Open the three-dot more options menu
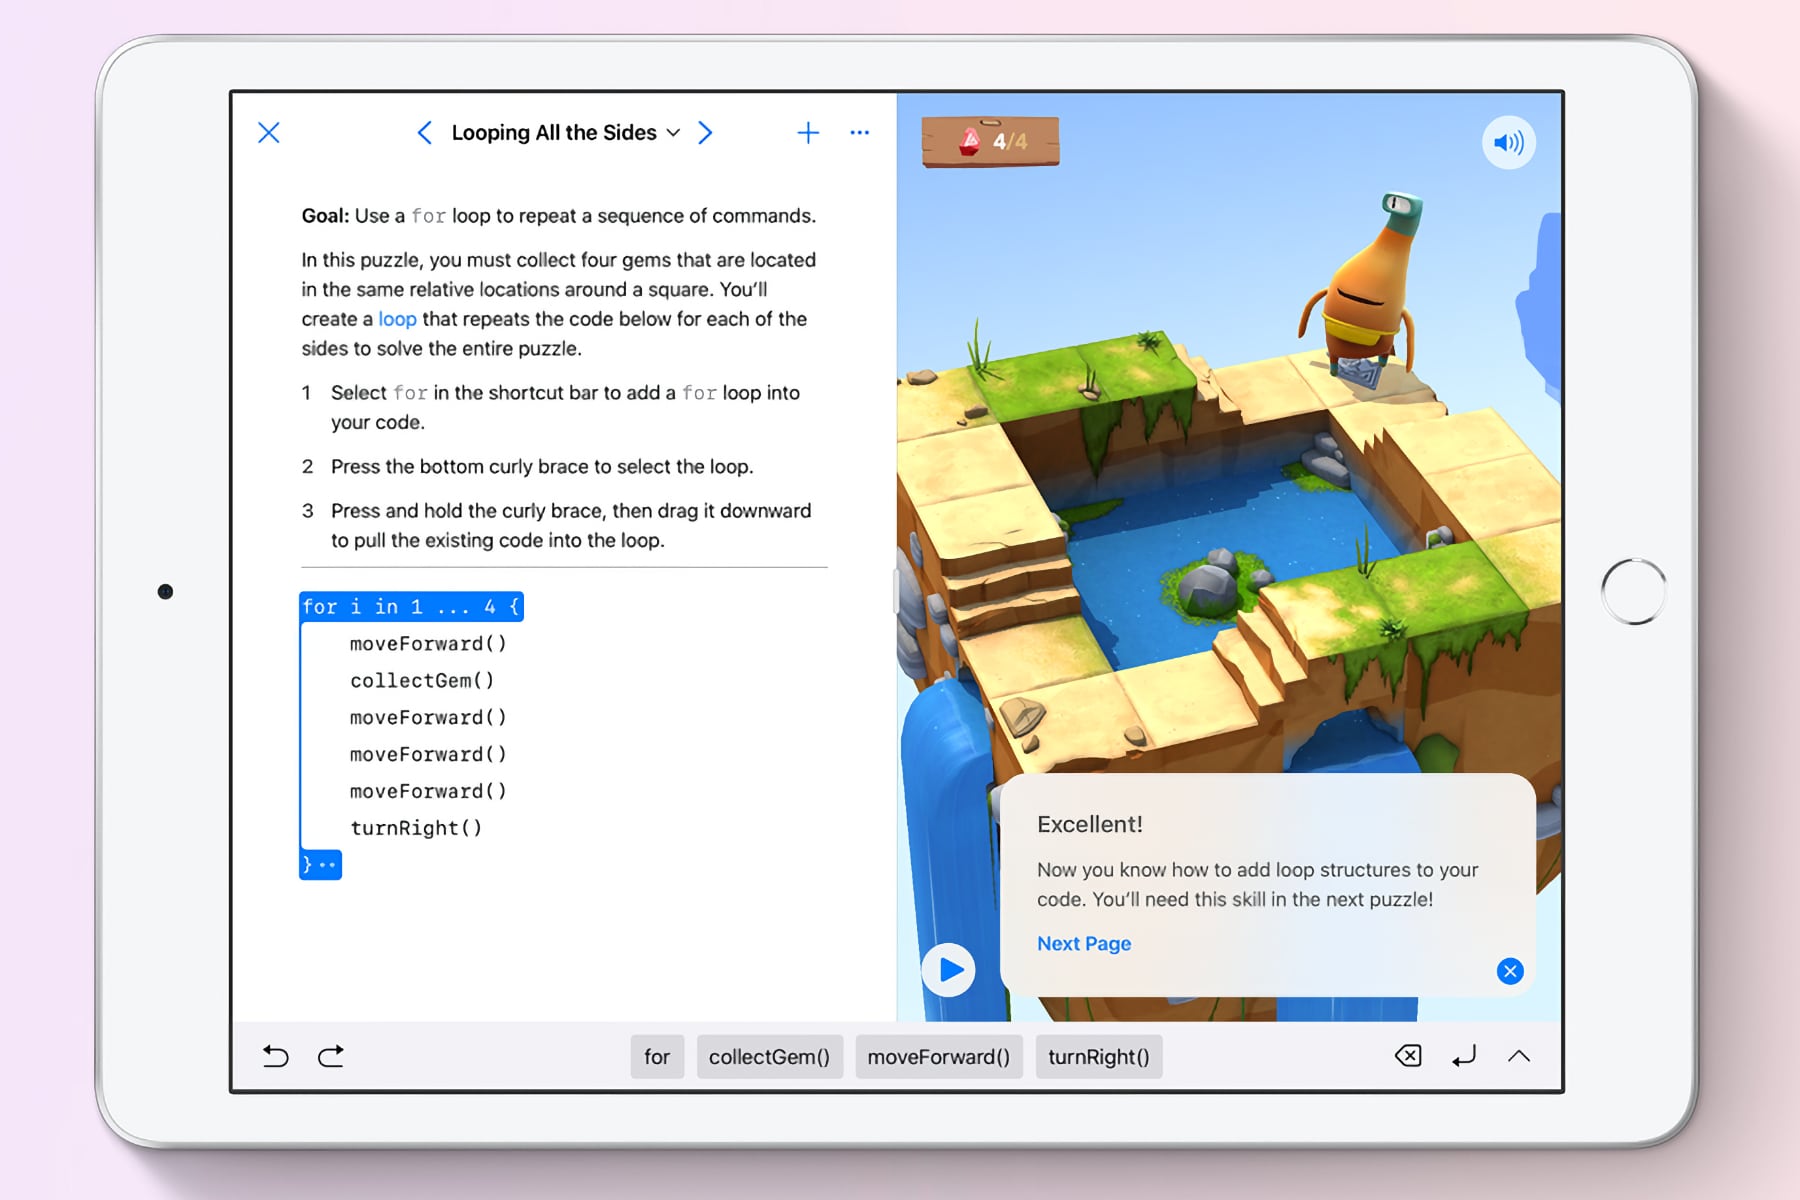 [x=859, y=133]
